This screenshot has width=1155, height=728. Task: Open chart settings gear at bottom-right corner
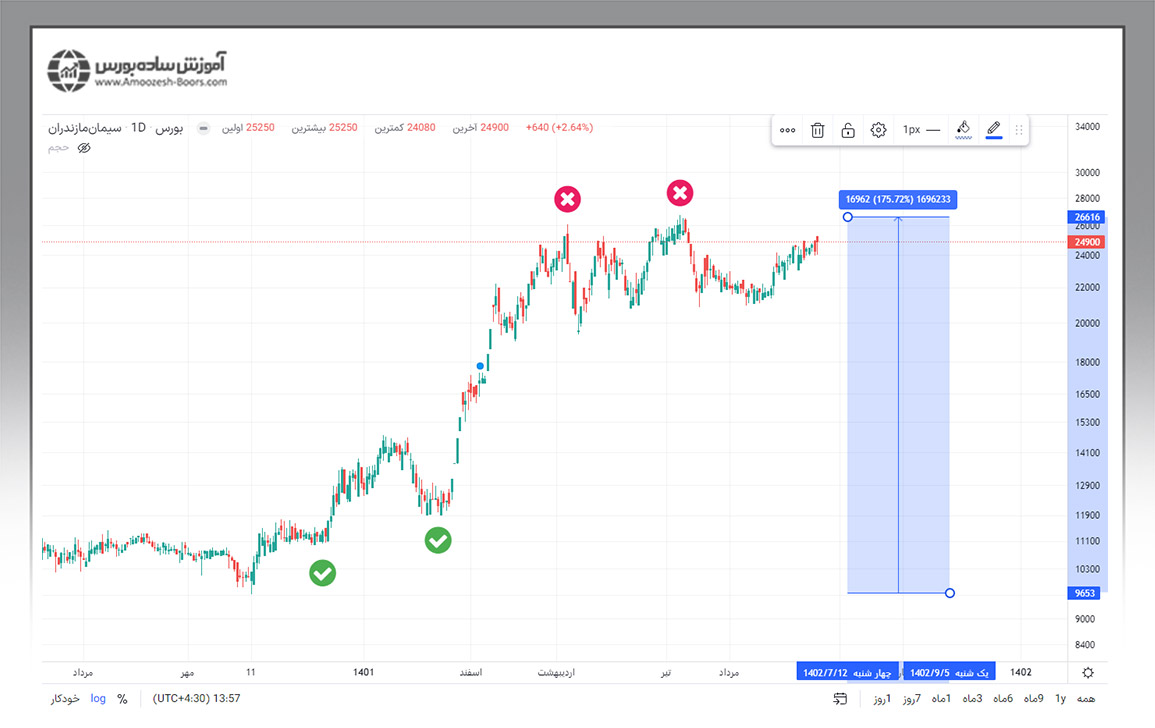(1088, 673)
